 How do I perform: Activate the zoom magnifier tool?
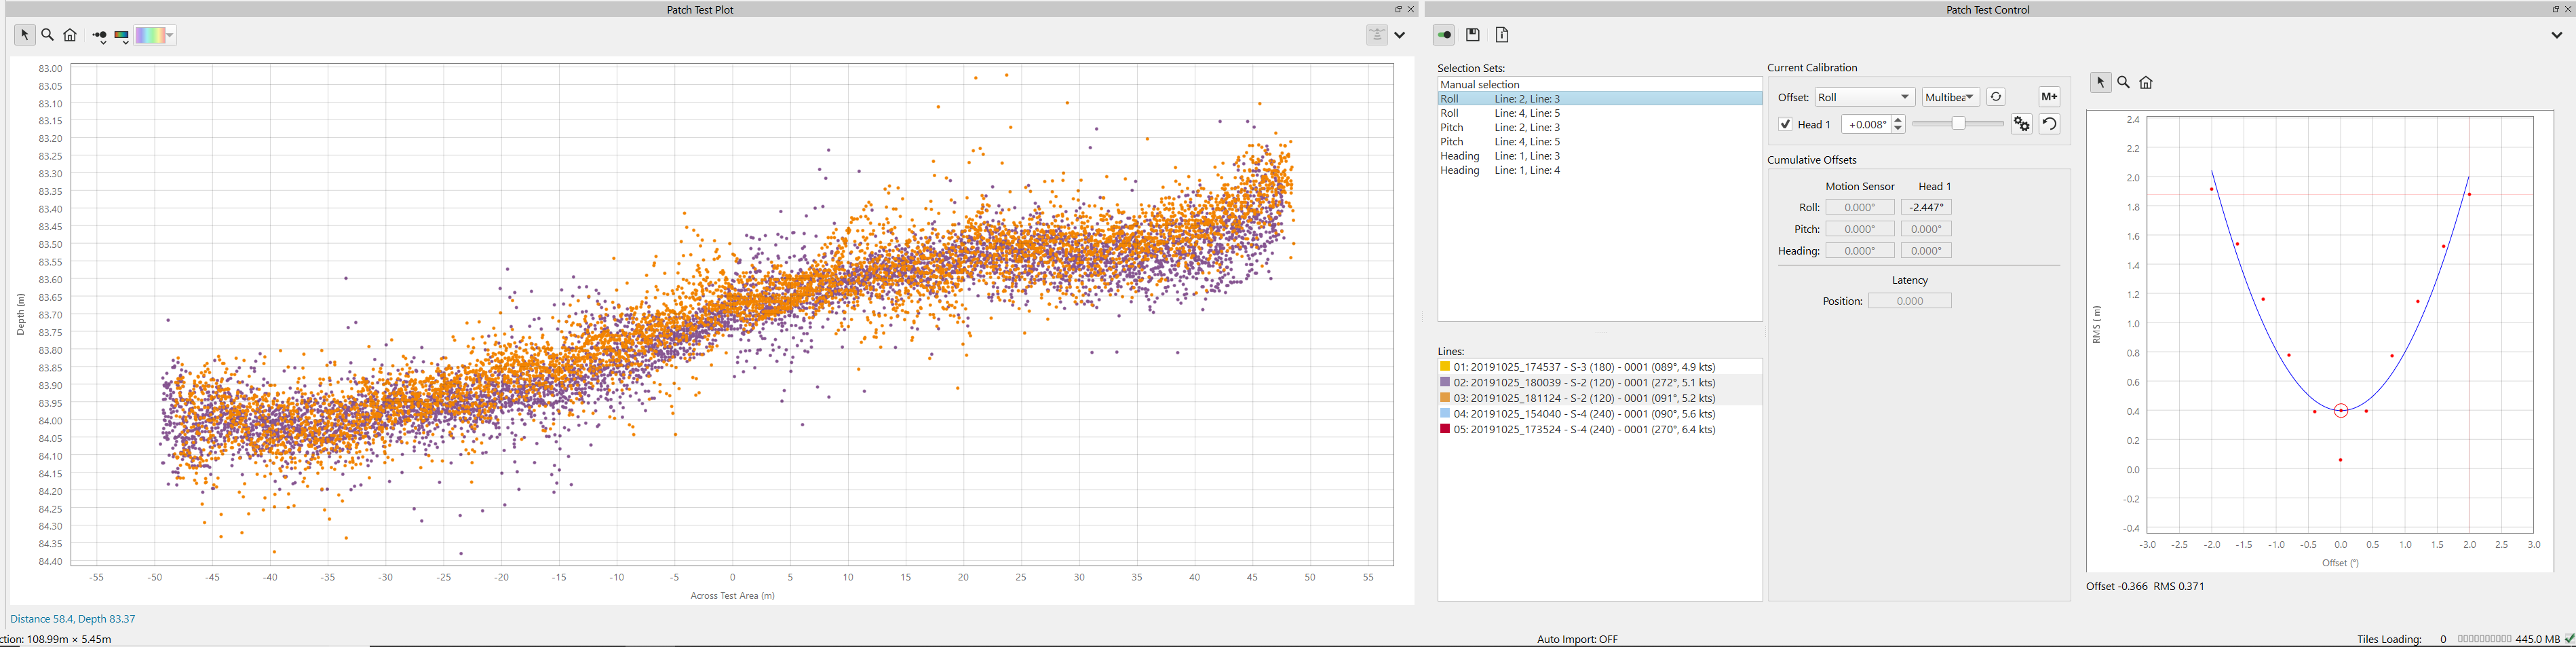[x=46, y=35]
